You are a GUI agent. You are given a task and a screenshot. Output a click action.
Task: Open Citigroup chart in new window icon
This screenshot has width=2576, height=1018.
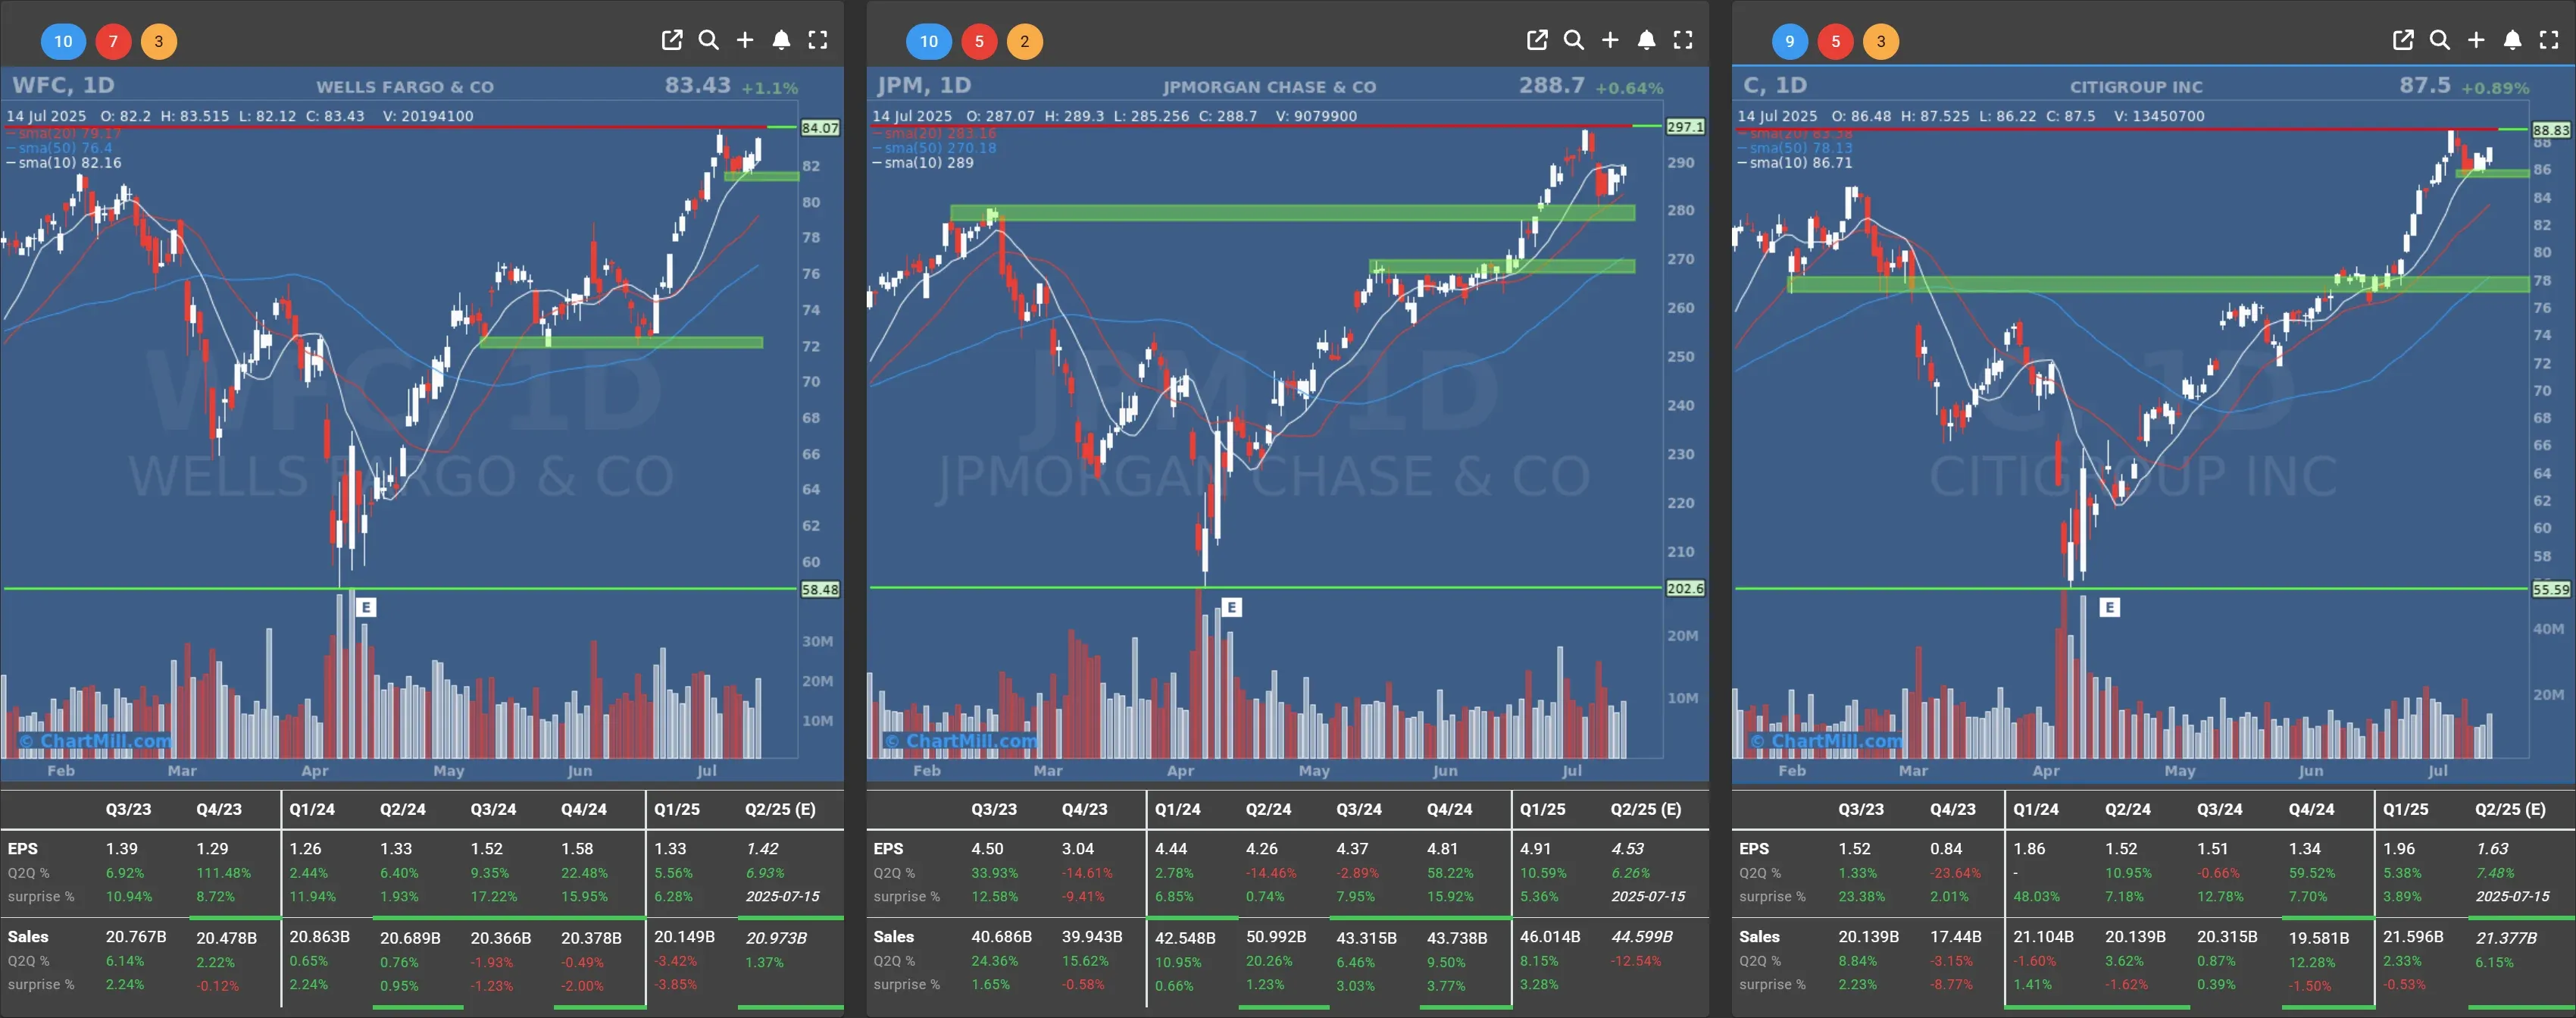click(2403, 40)
